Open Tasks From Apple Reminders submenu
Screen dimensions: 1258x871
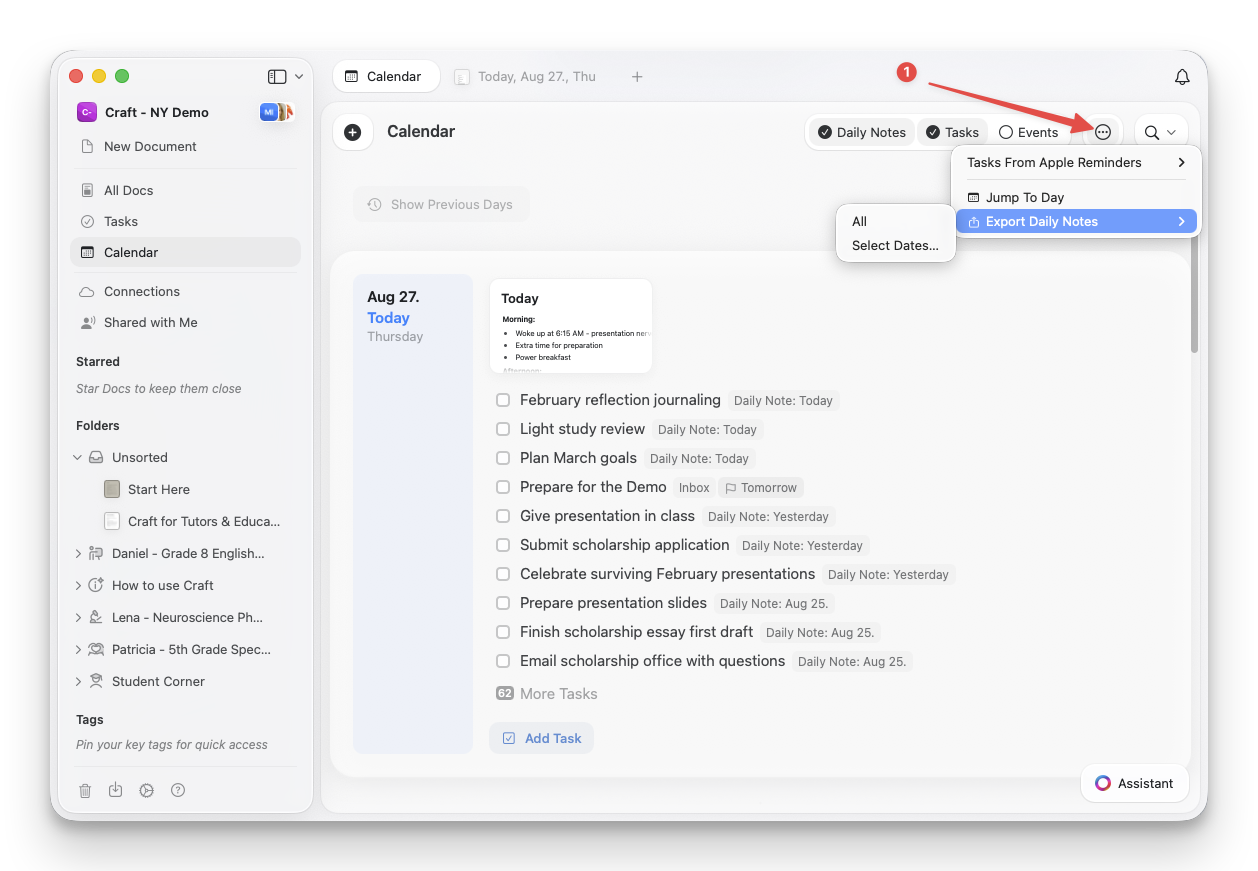coord(1076,162)
